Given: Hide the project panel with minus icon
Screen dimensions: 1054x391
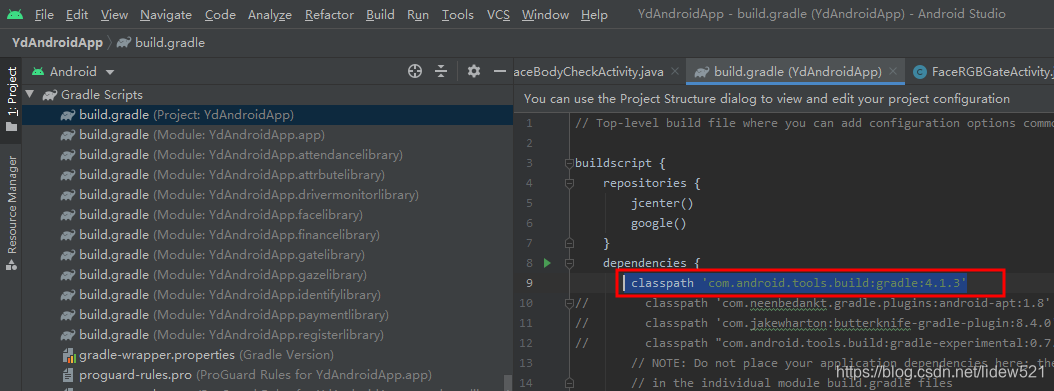Looking at the screenshot, I should click(499, 71).
